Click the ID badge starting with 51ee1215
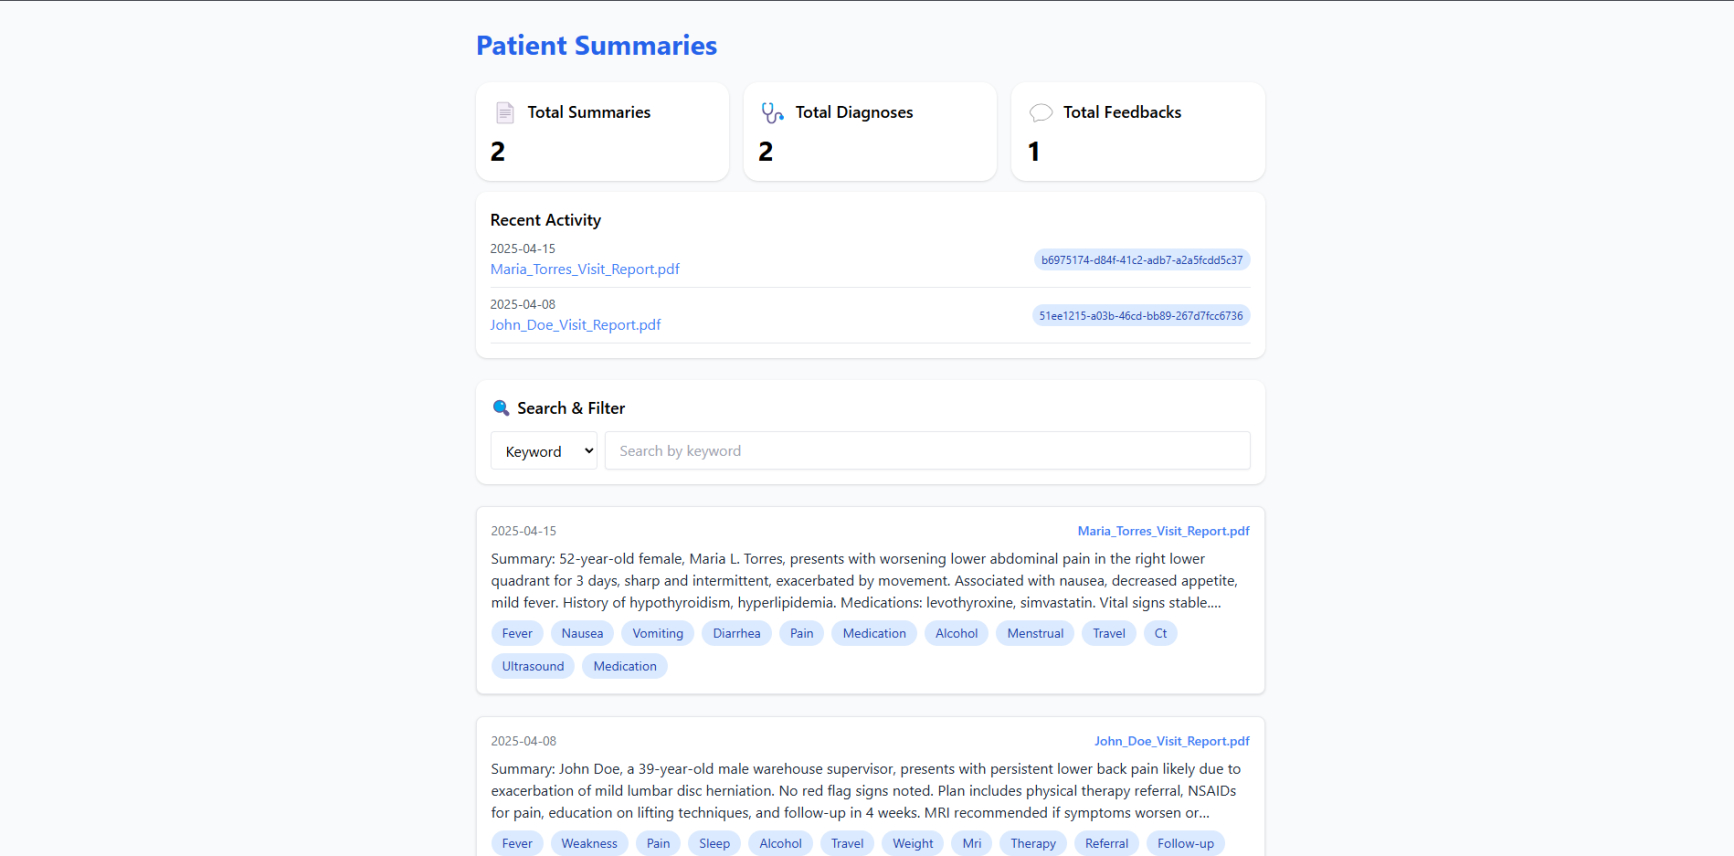1734x856 pixels. 1140,316
